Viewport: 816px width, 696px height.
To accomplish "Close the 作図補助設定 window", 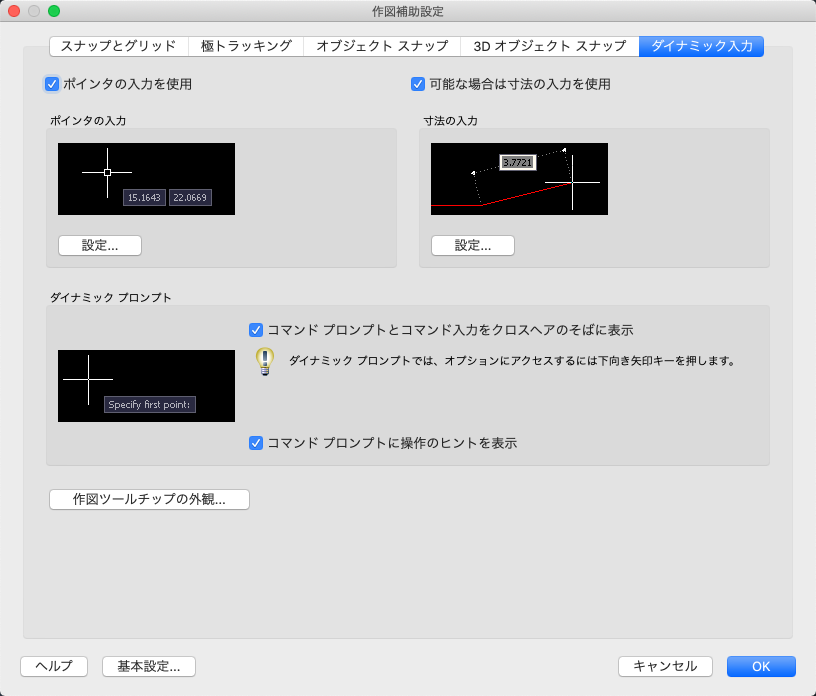I will pyautogui.click(x=14, y=11).
